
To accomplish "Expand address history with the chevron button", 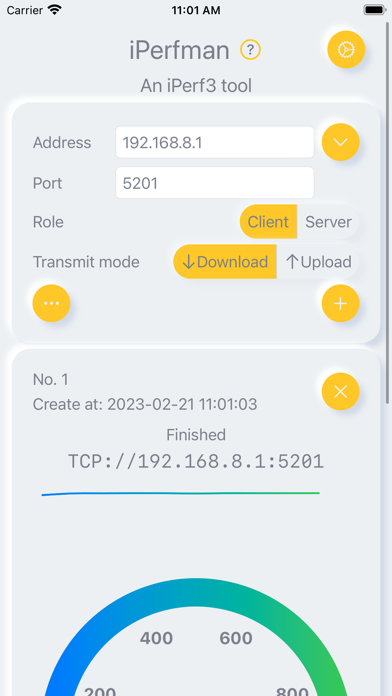I will tap(340, 142).
